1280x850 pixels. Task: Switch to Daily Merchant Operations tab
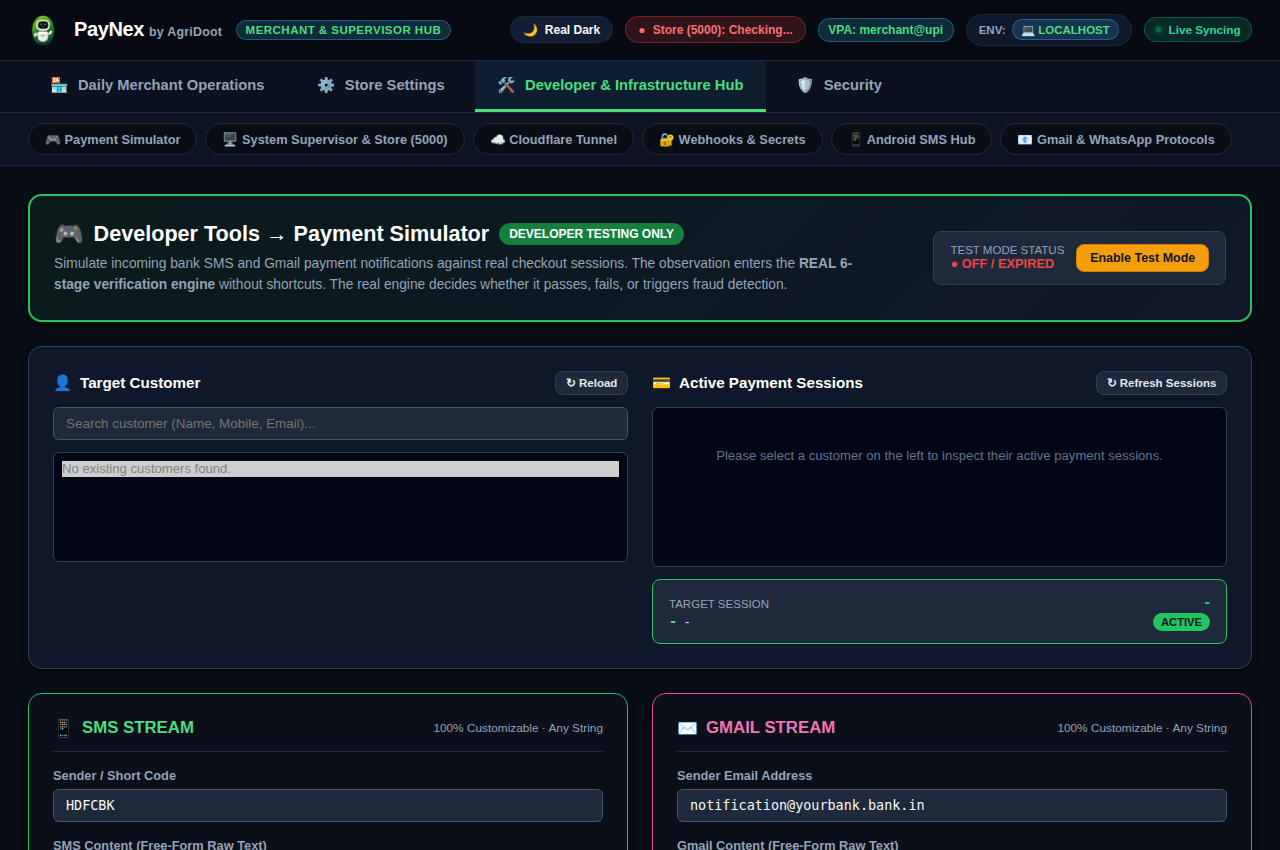(x=157, y=85)
